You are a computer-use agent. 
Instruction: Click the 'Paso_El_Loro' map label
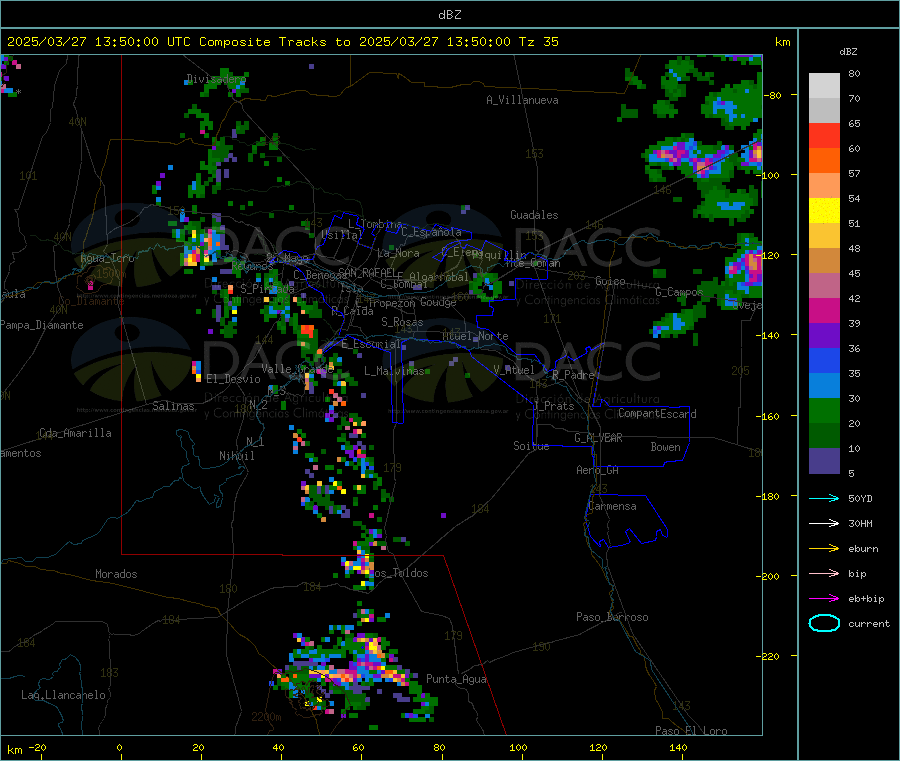[x=691, y=731]
